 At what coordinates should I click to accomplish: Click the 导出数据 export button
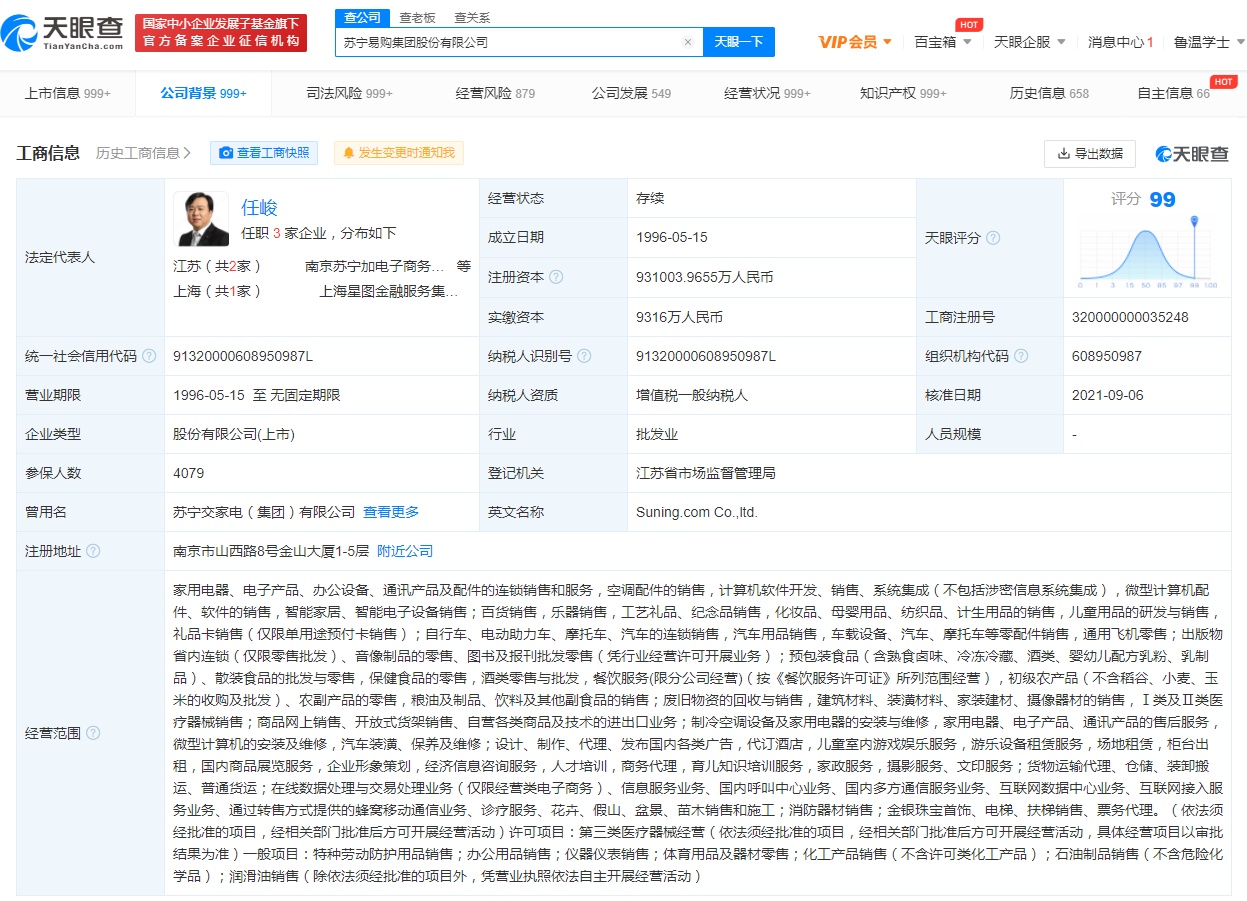[x=1089, y=153]
